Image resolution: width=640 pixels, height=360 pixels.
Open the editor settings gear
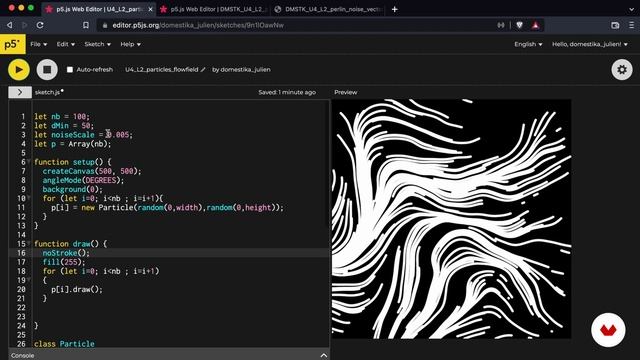(x=622, y=69)
